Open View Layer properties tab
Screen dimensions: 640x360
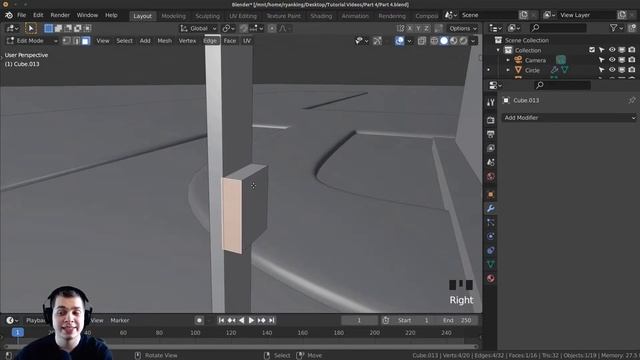(491, 148)
